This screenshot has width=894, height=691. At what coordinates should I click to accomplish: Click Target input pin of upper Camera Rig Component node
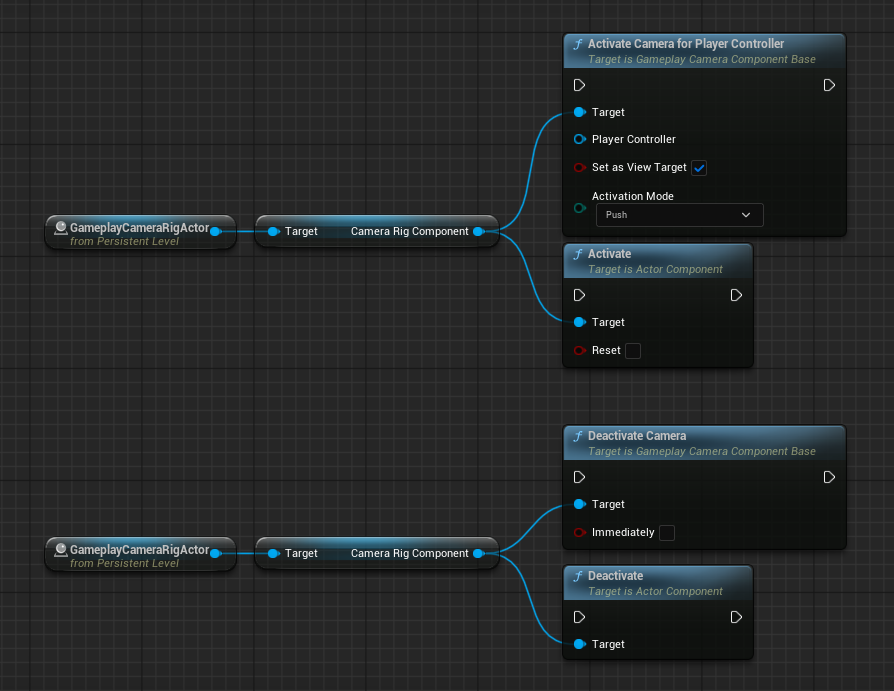click(x=274, y=231)
